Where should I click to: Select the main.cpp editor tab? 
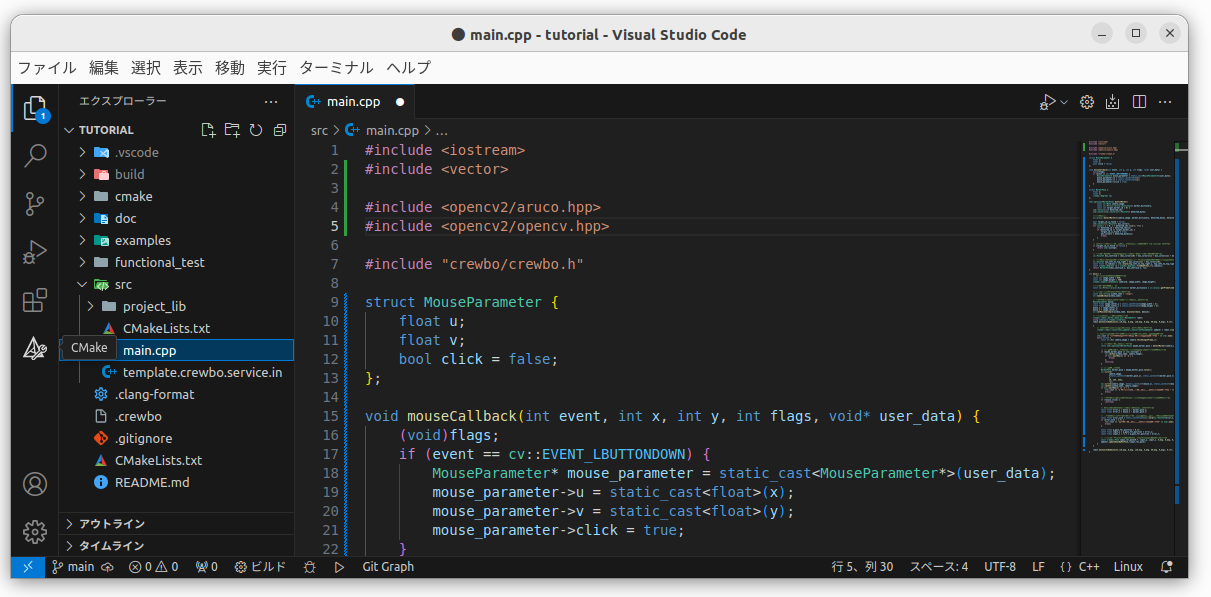pos(354,102)
